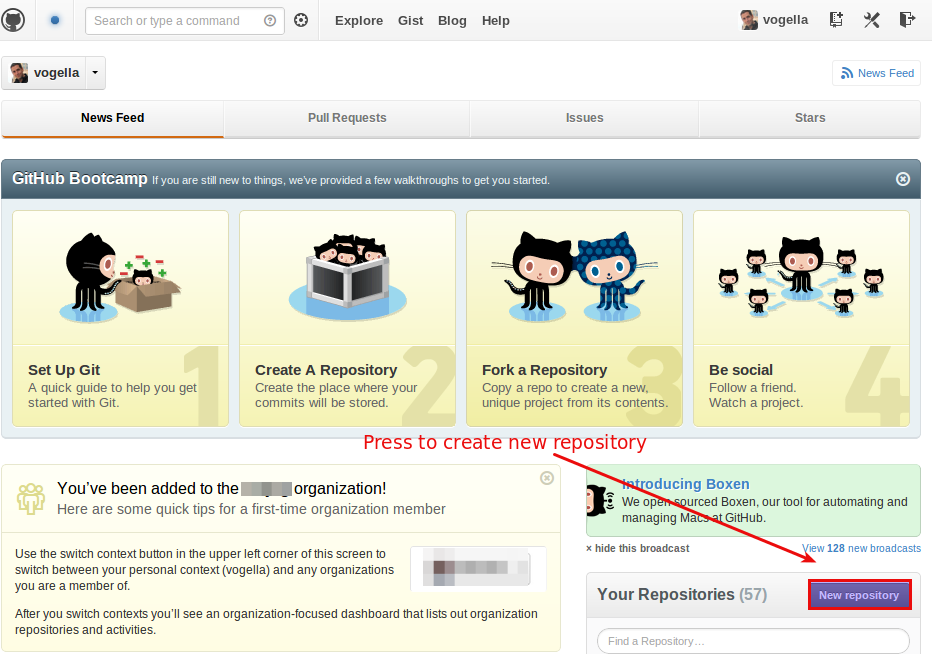Sign out using the header icon
The image size is (932, 654).
click(907, 20)
